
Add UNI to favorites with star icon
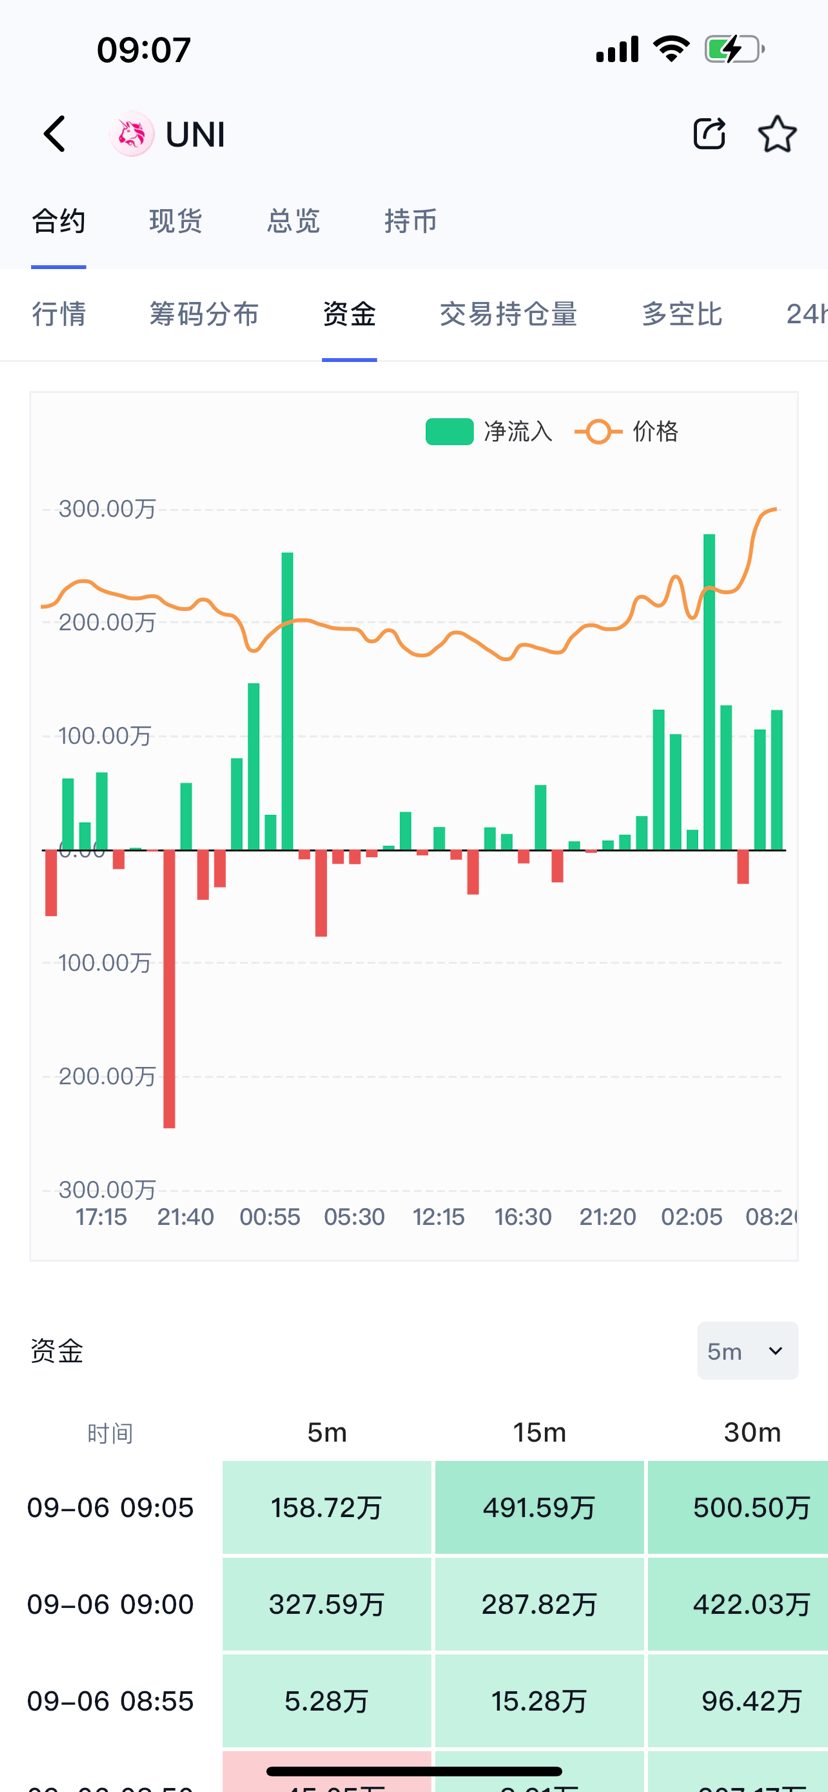coord(777,134)
